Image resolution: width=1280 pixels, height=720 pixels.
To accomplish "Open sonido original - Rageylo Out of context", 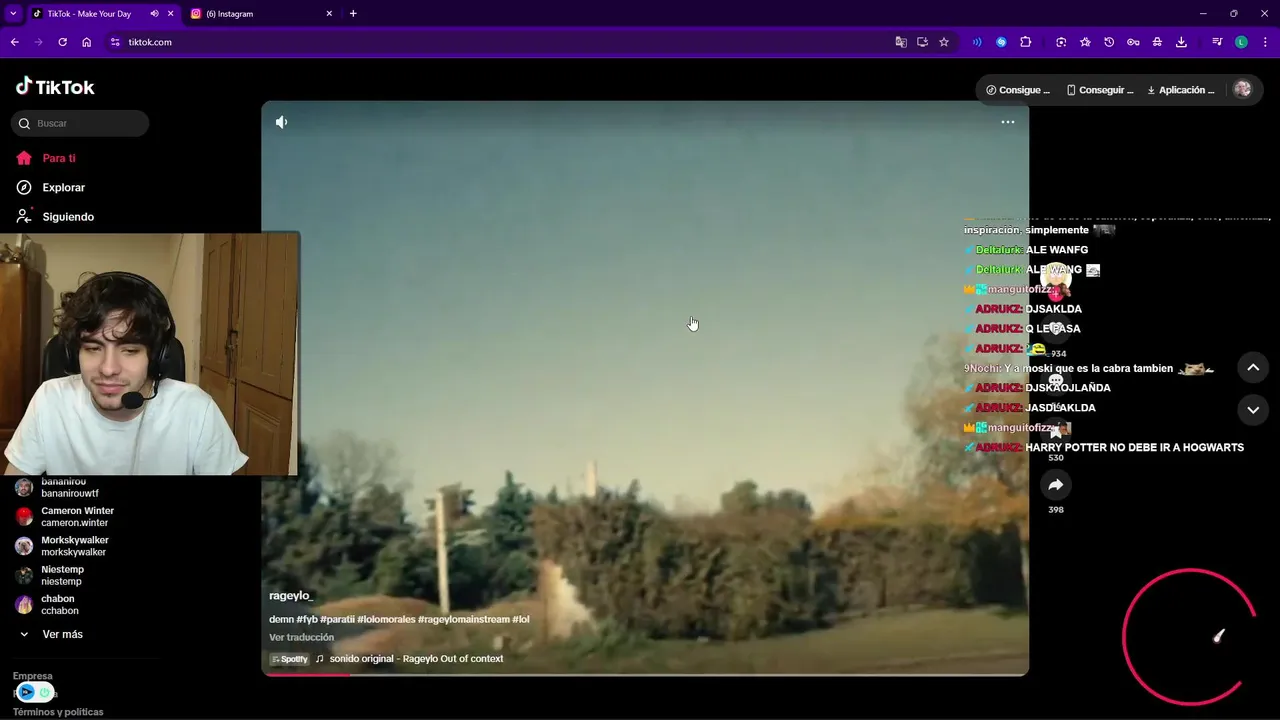I will click(416, 659).
